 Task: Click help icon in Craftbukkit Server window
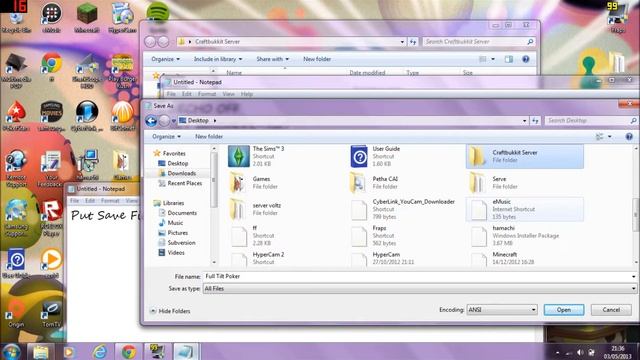pos(526,59)
